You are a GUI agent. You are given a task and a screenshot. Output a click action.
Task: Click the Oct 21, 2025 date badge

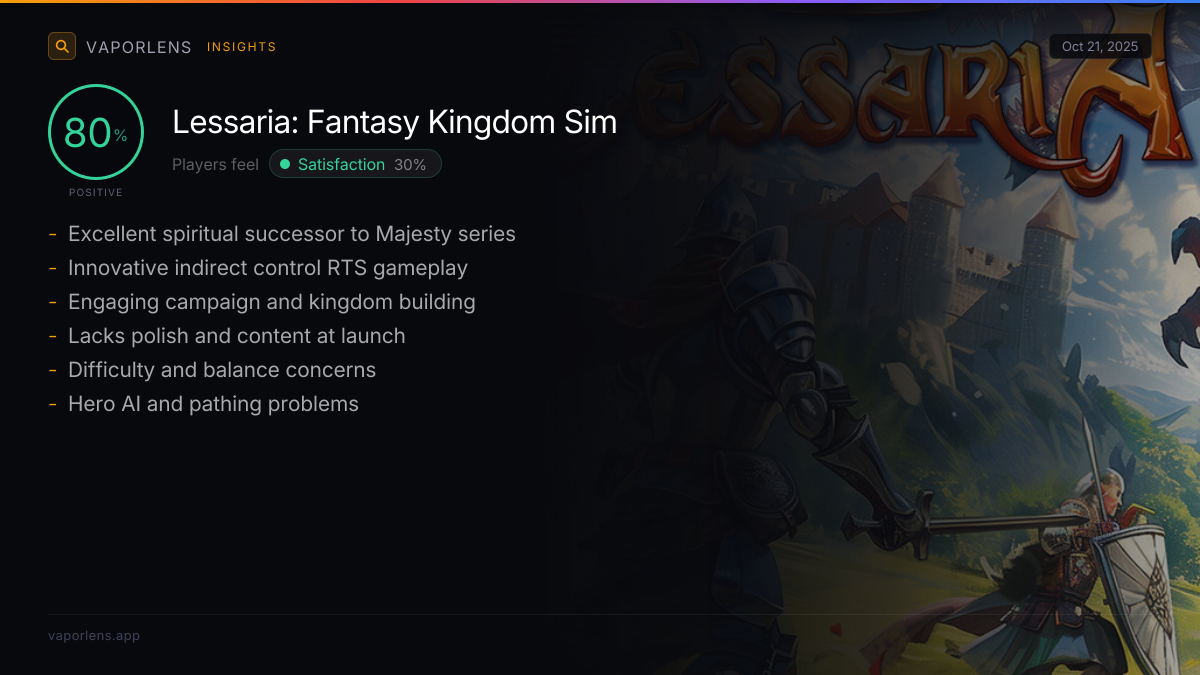click(1100, 46)
